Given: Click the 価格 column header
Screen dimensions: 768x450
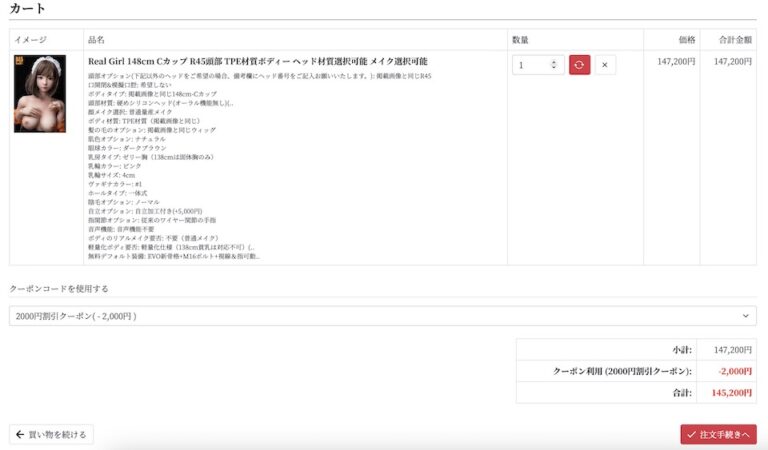Looking at the screenshot, I should [x=686, y=40].
